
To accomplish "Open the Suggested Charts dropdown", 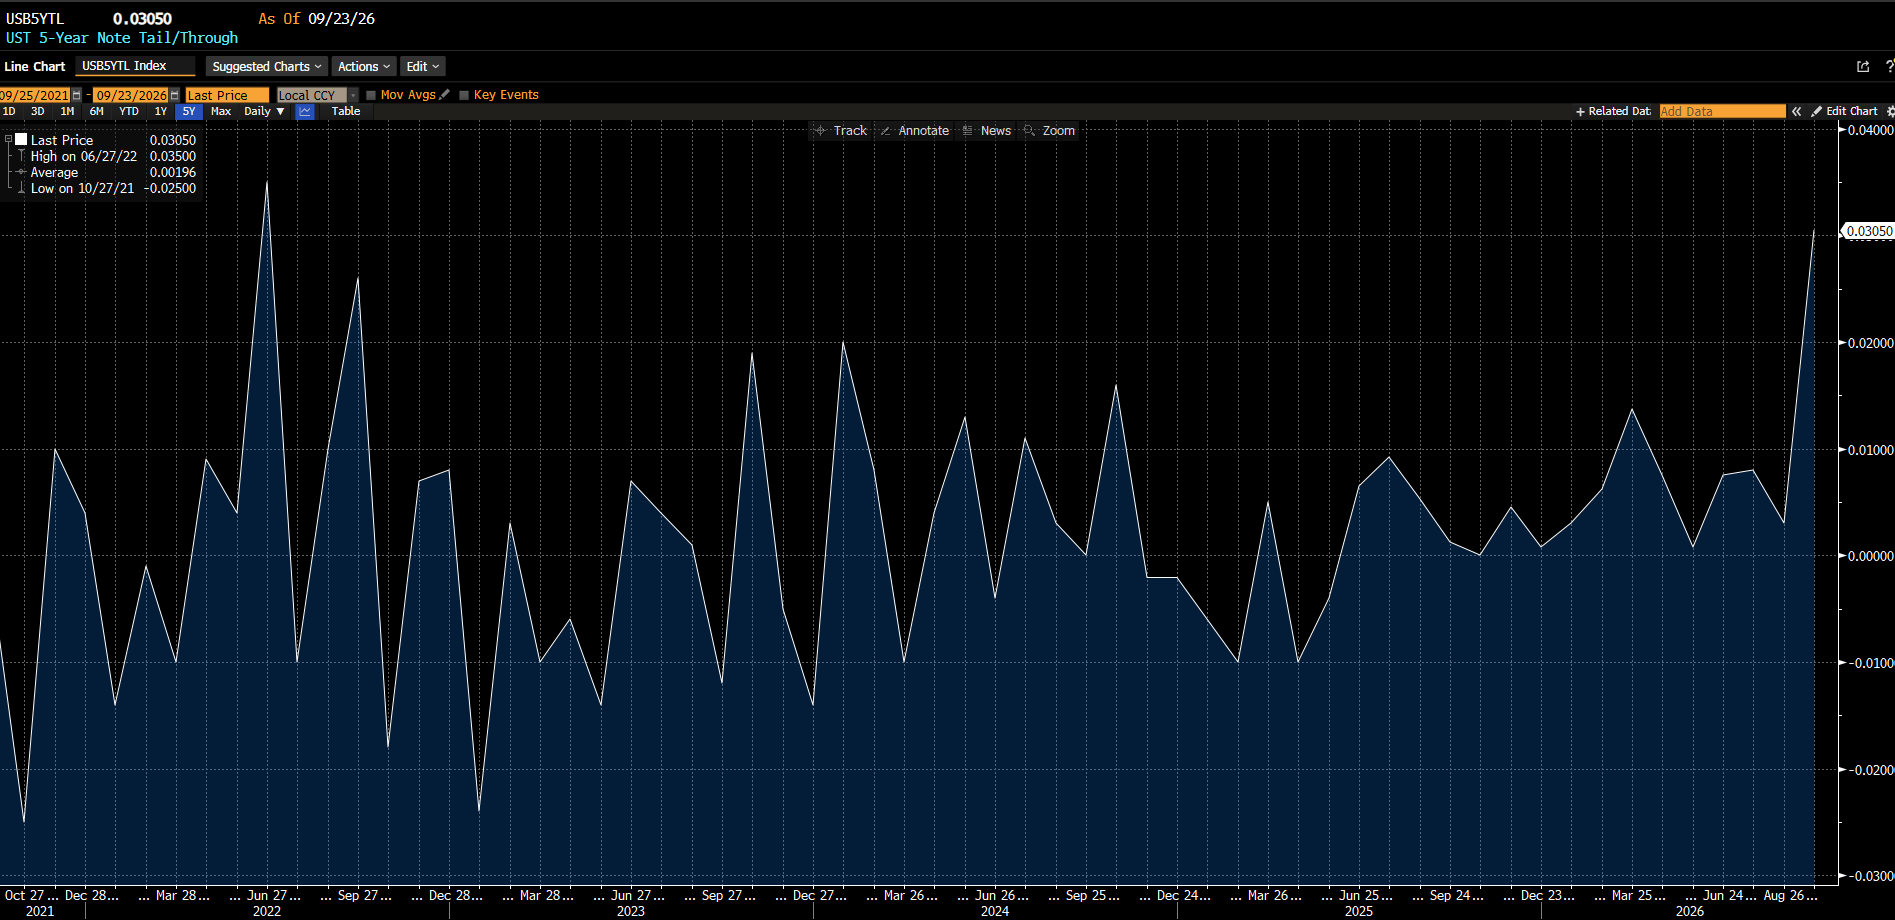I will click(x=267, y=66).
